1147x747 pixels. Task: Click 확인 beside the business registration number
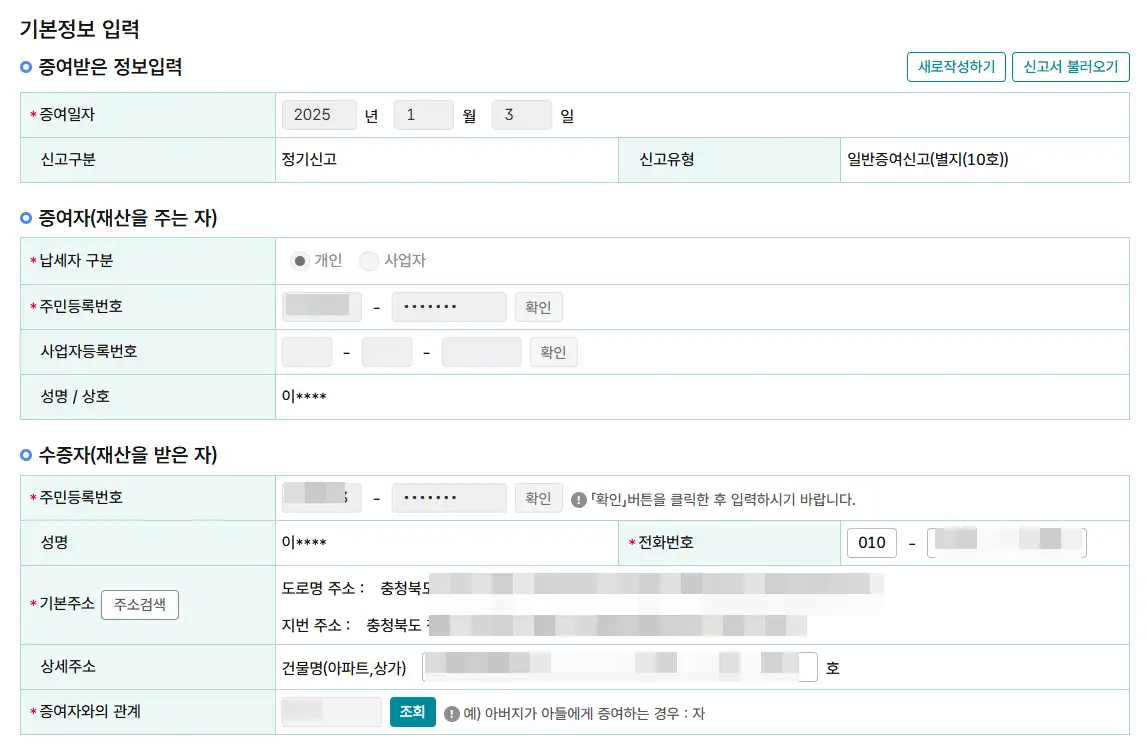pos(553,351)
